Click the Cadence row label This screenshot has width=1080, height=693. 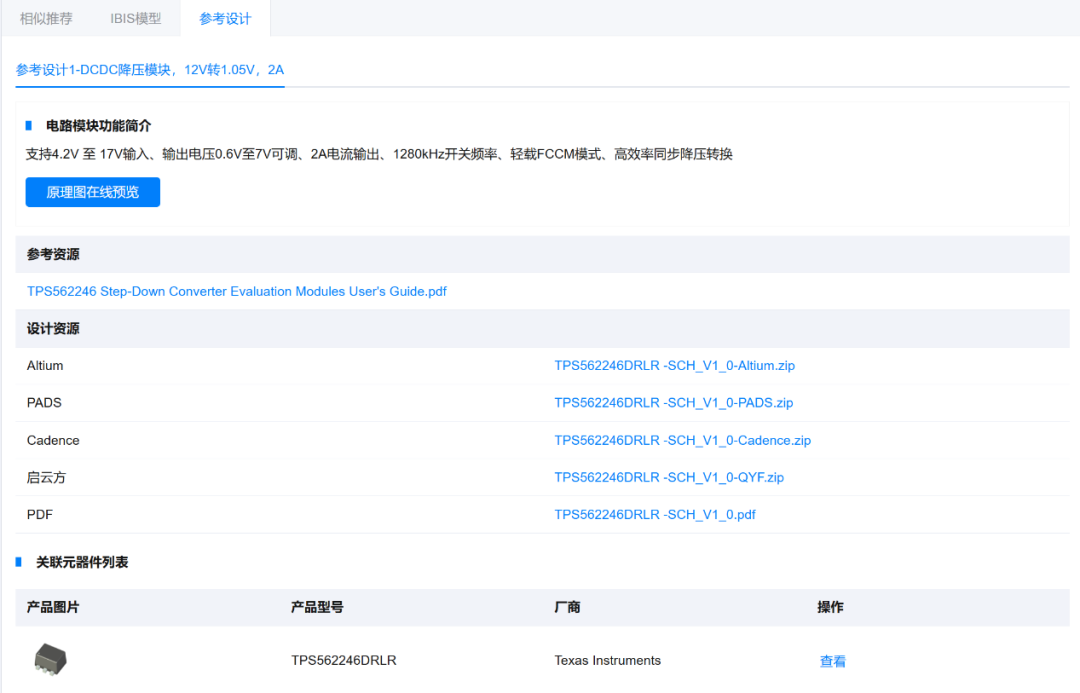click(x=53, y=440)
